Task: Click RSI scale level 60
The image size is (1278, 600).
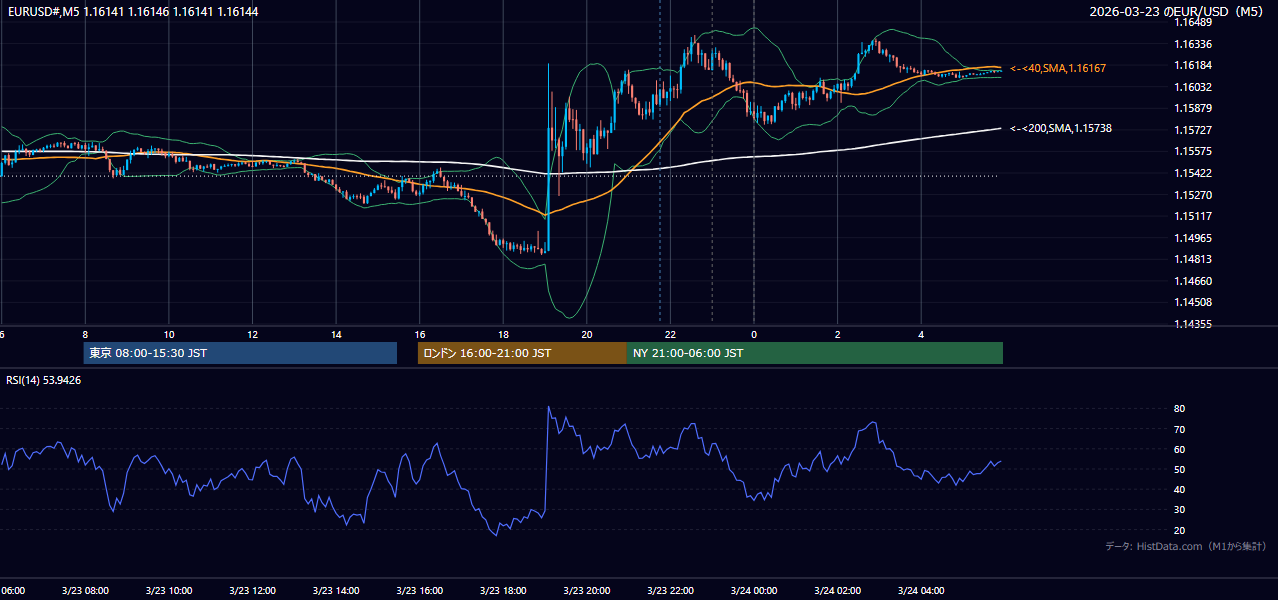Action: click(1179, 449)
